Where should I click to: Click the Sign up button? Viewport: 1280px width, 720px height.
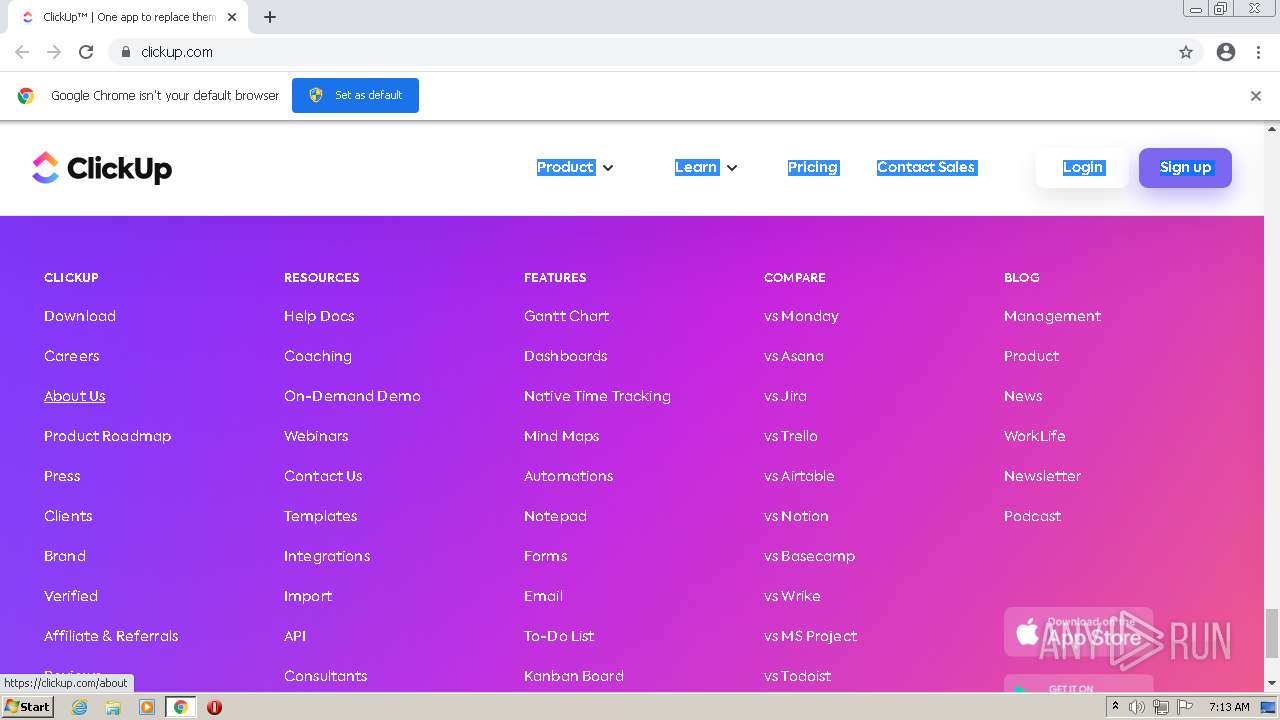click(1185, 167)
